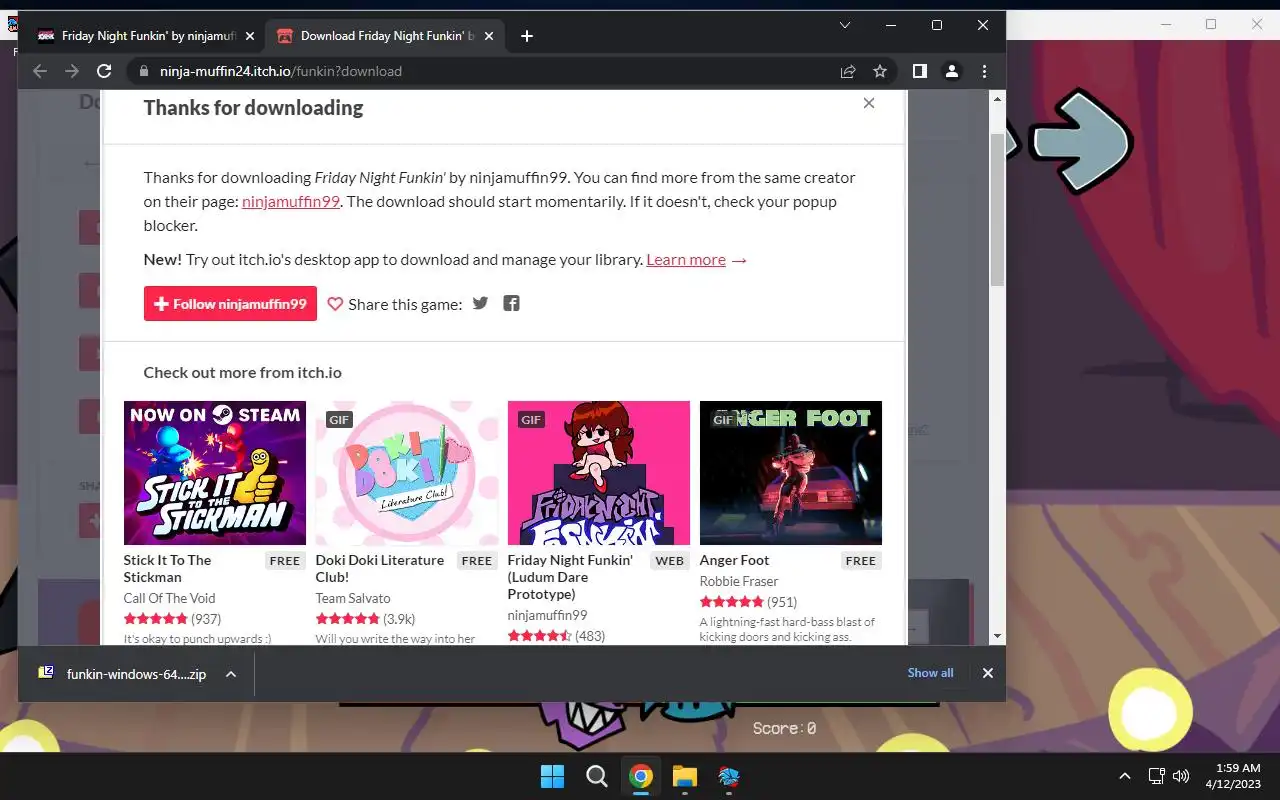The height and width of the screenshot is (800, 1280).
Task: Click the Anger Foot star rating
Action: coord(732,602)
